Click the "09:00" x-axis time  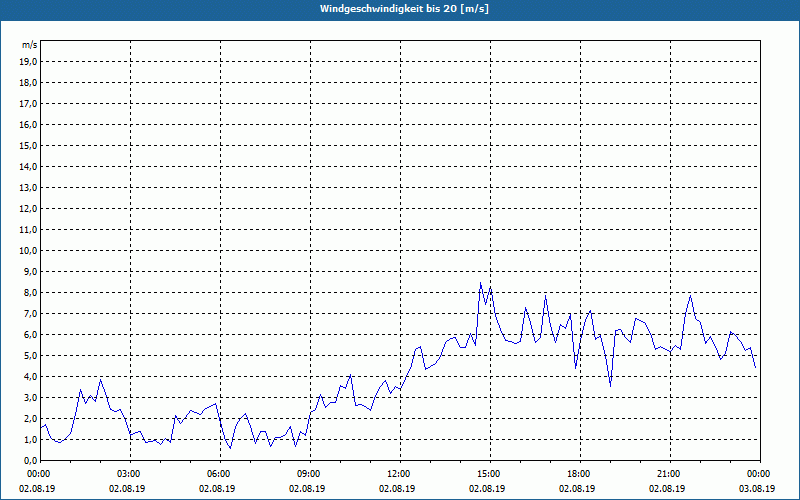310,474
